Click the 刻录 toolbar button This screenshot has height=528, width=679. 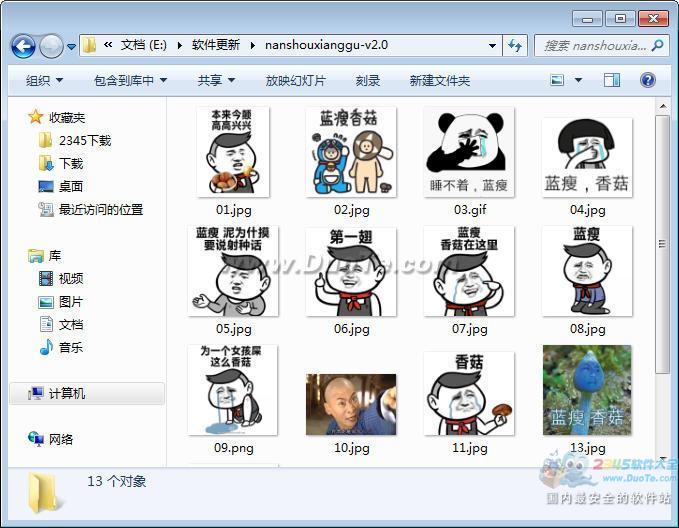pos(368,81)
